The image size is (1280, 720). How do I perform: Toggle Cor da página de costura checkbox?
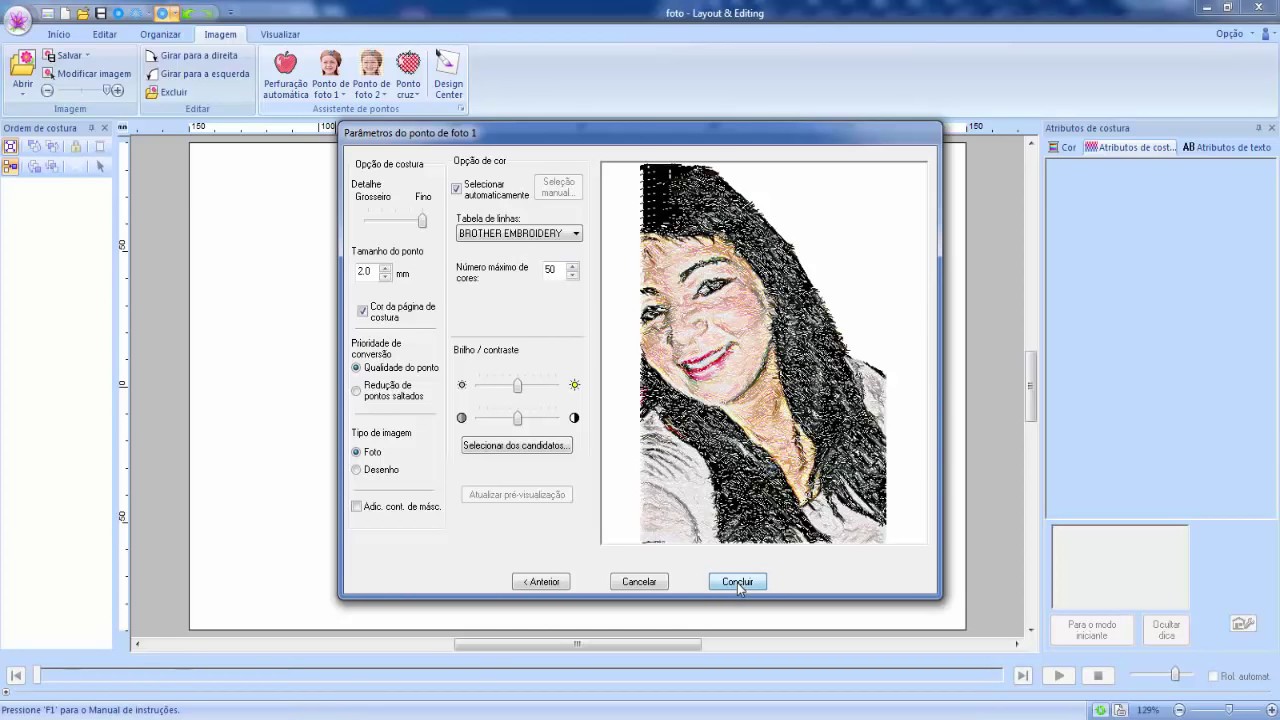(x=363, y=311)
